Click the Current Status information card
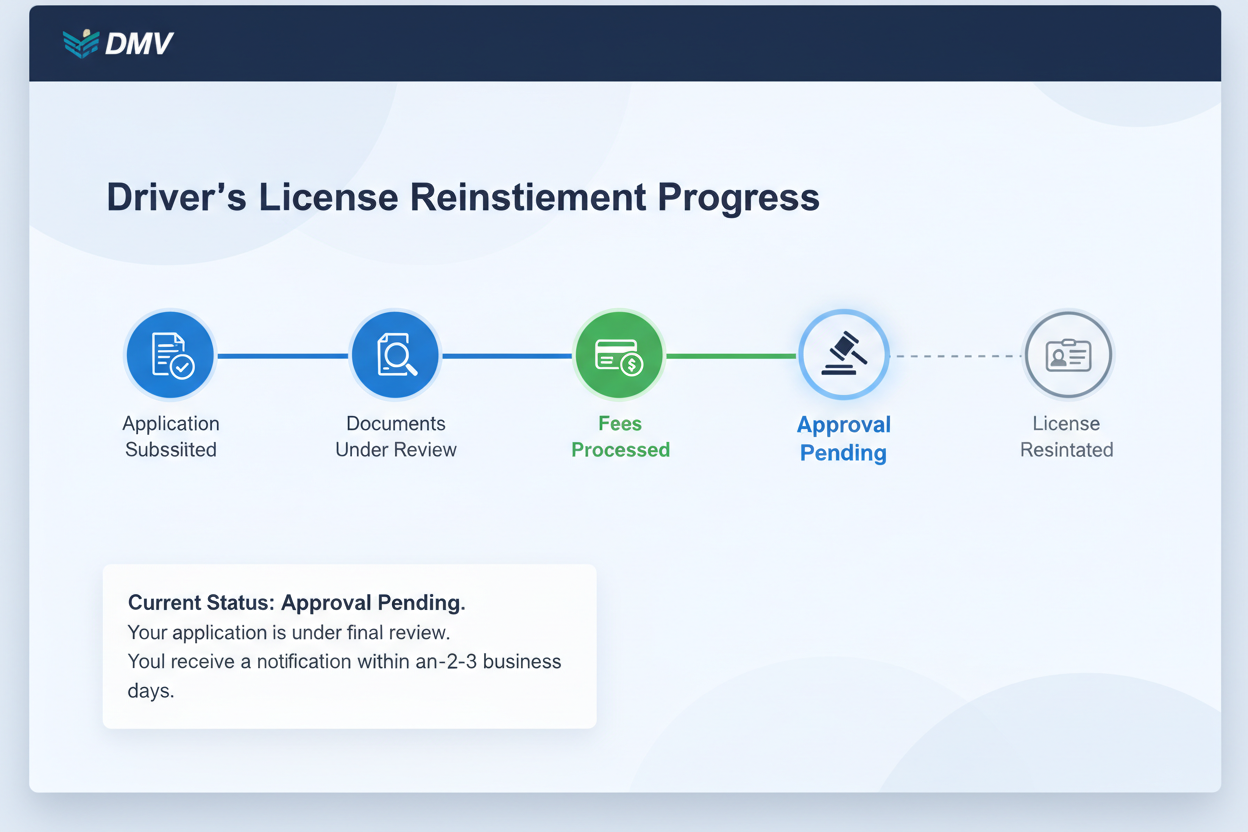 coord(349,646)
